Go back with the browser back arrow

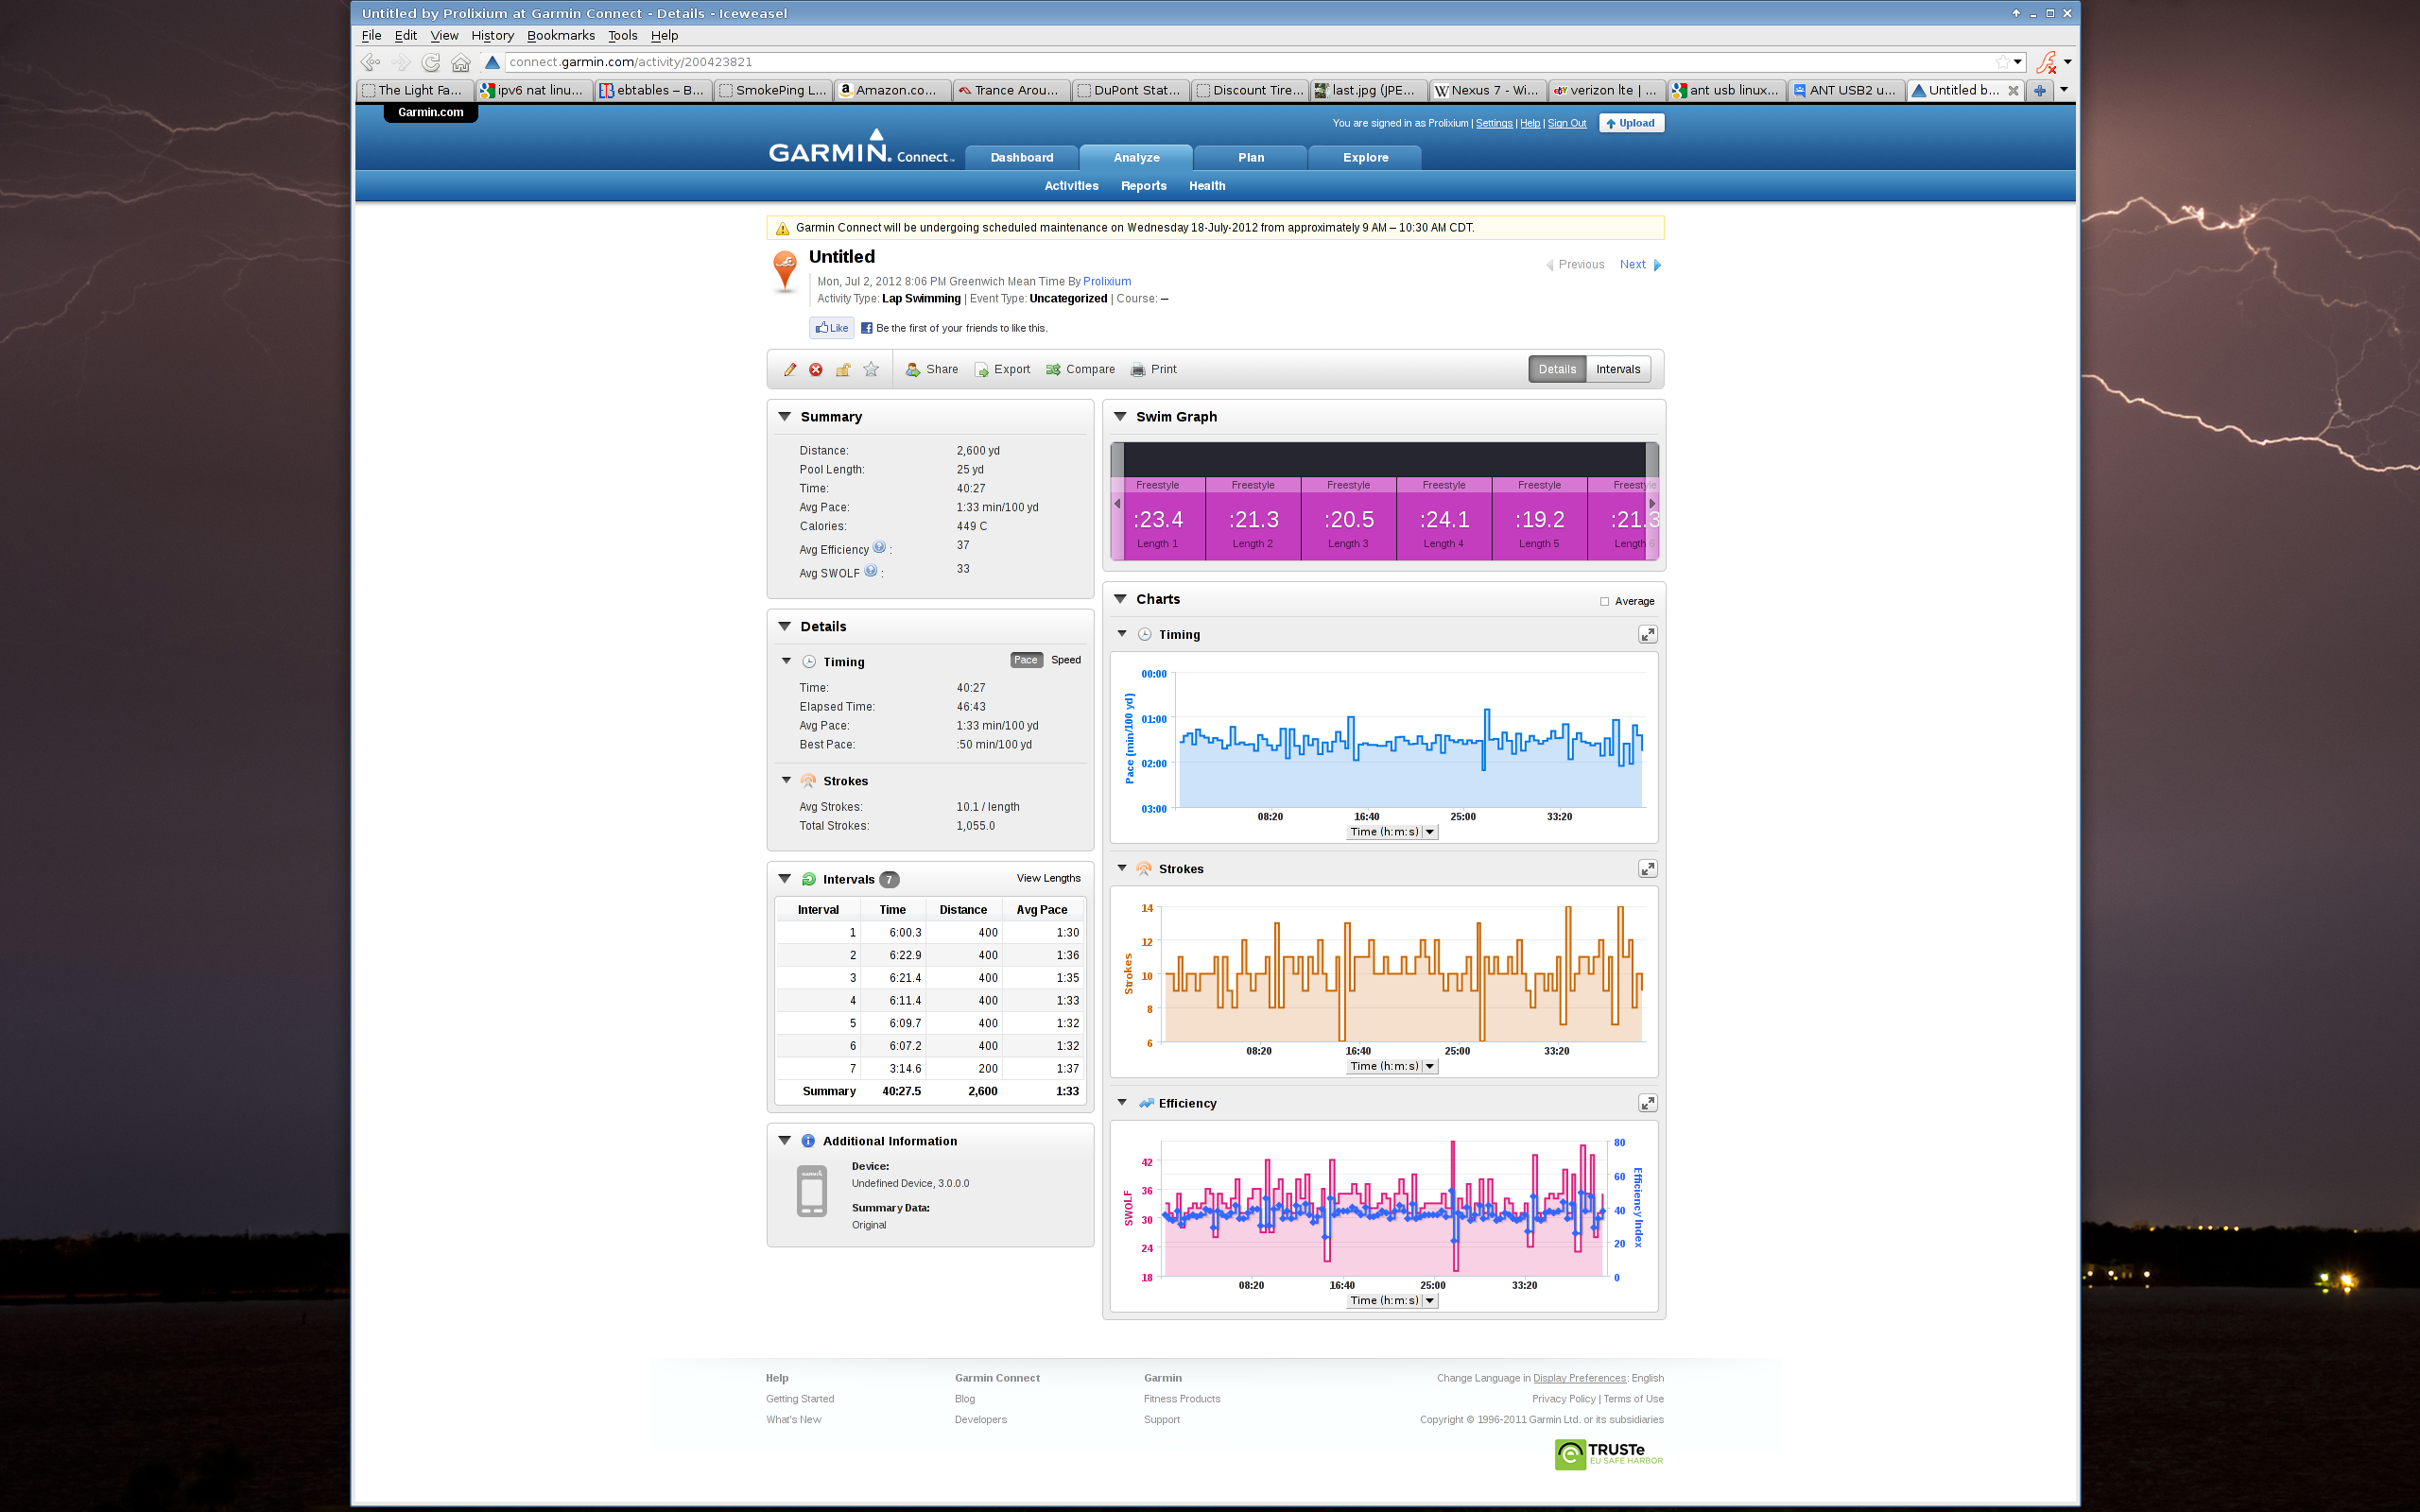pos(370,62)
